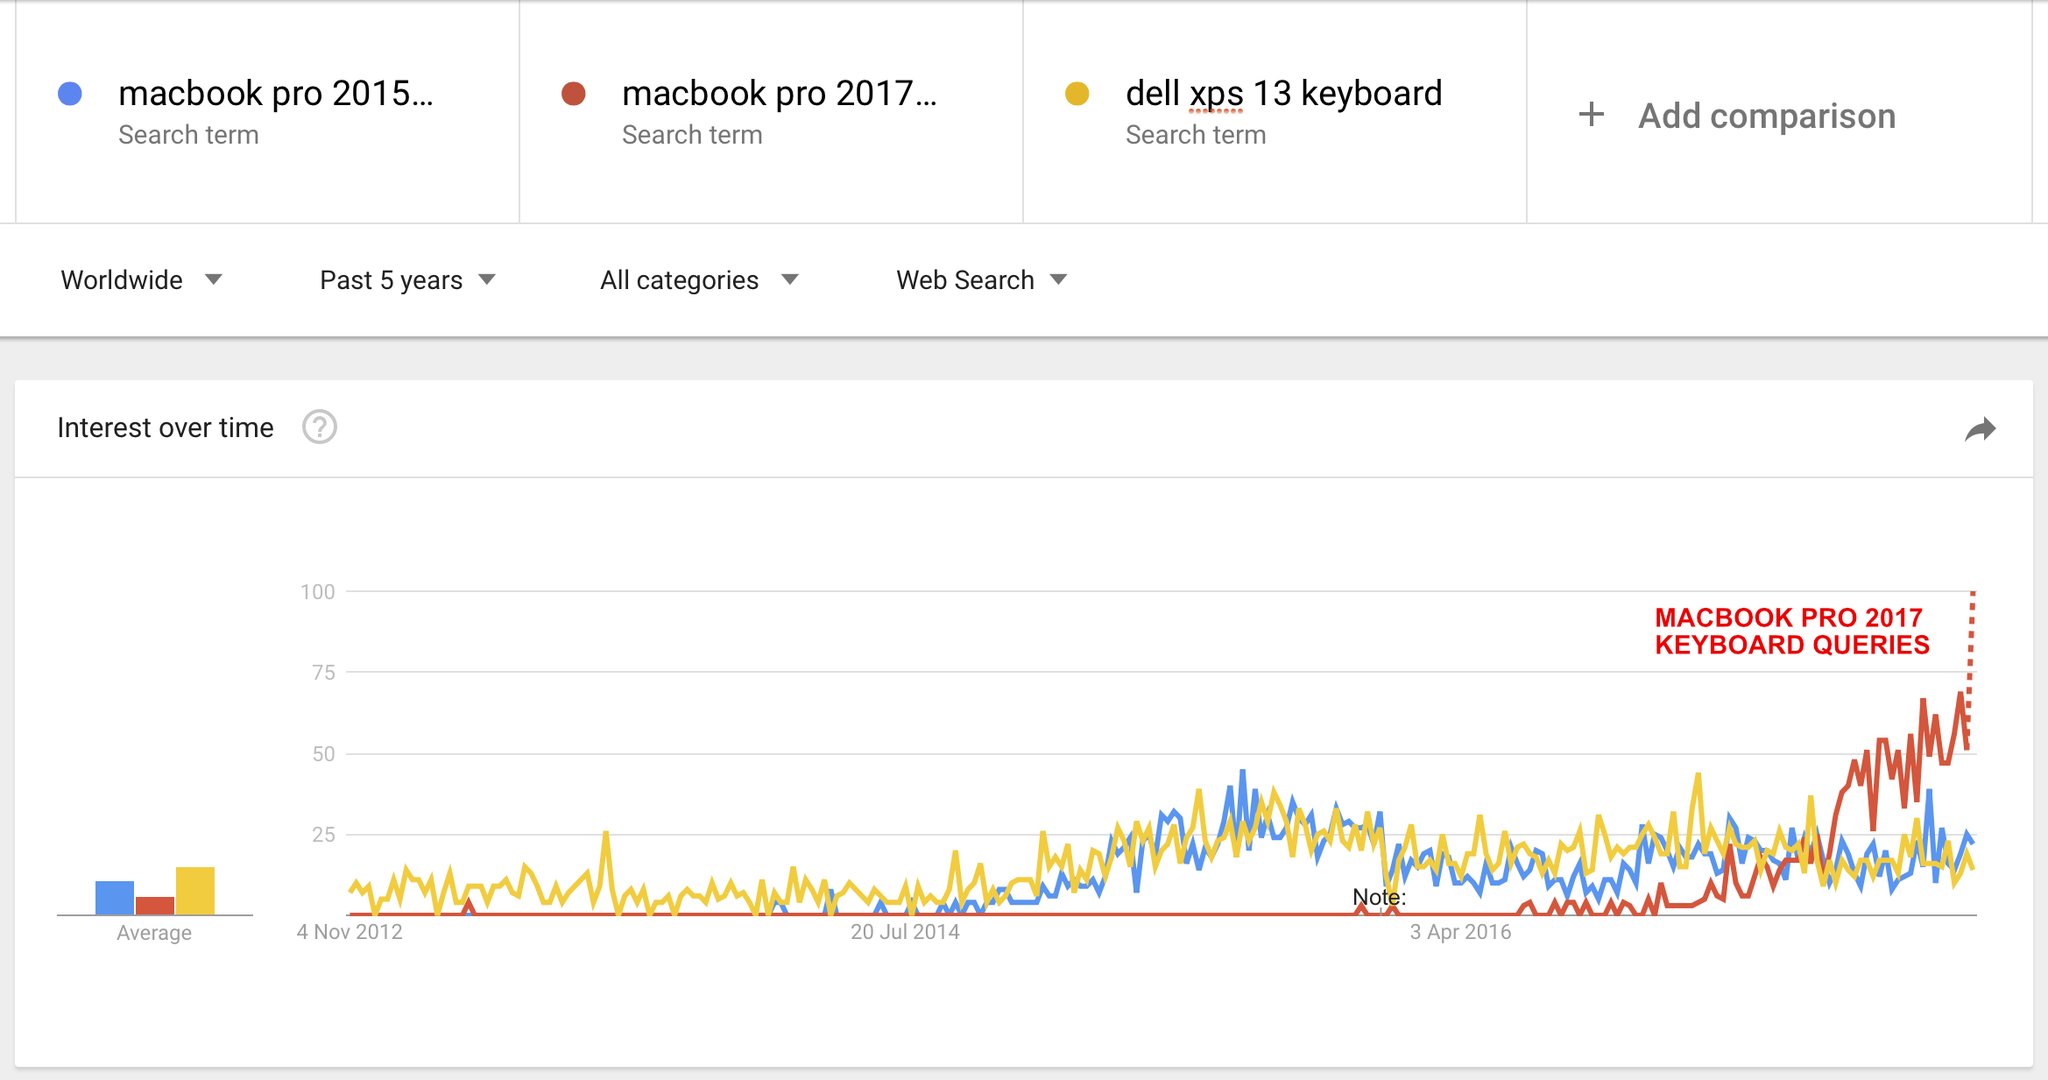
Task: Click the red average bar
Action: (155, 905)
